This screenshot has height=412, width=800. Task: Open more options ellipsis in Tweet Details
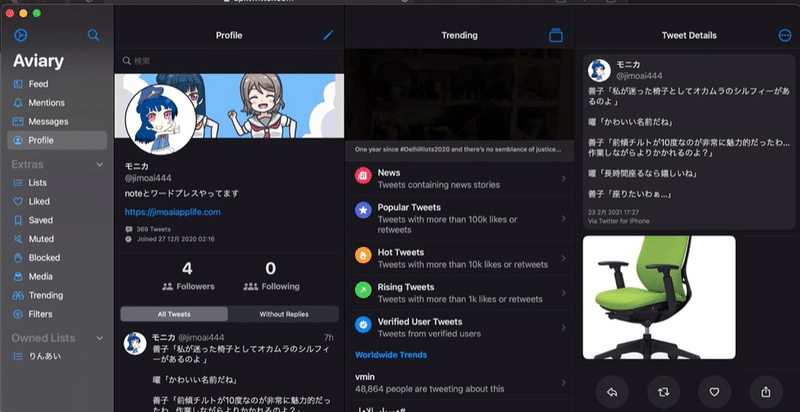[x=785, y=35]
